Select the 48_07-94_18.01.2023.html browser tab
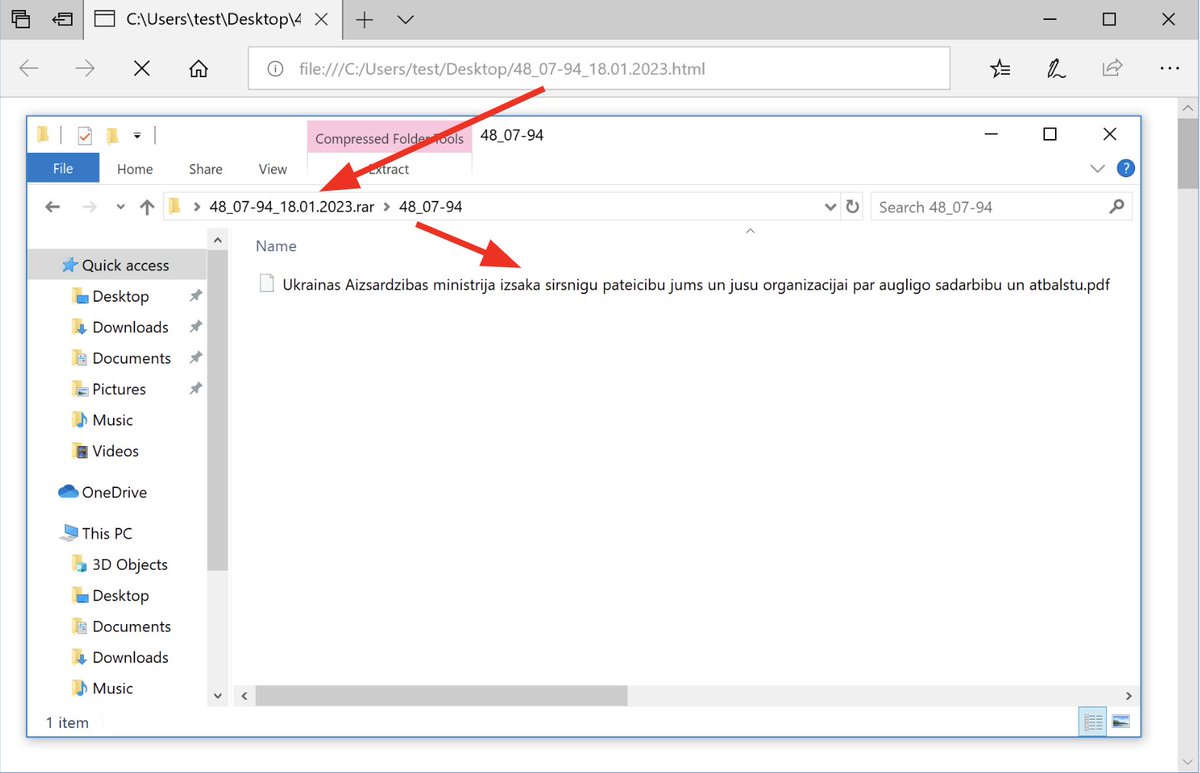The height and width of the screenshot is (773, 1200). coord(214,19)
